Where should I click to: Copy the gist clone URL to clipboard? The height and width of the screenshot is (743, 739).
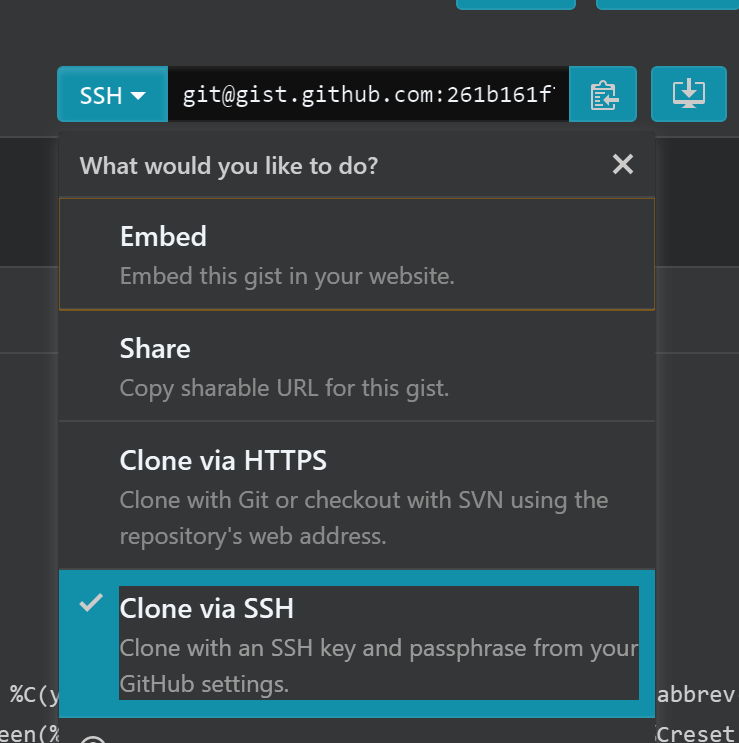pos(603,94)
